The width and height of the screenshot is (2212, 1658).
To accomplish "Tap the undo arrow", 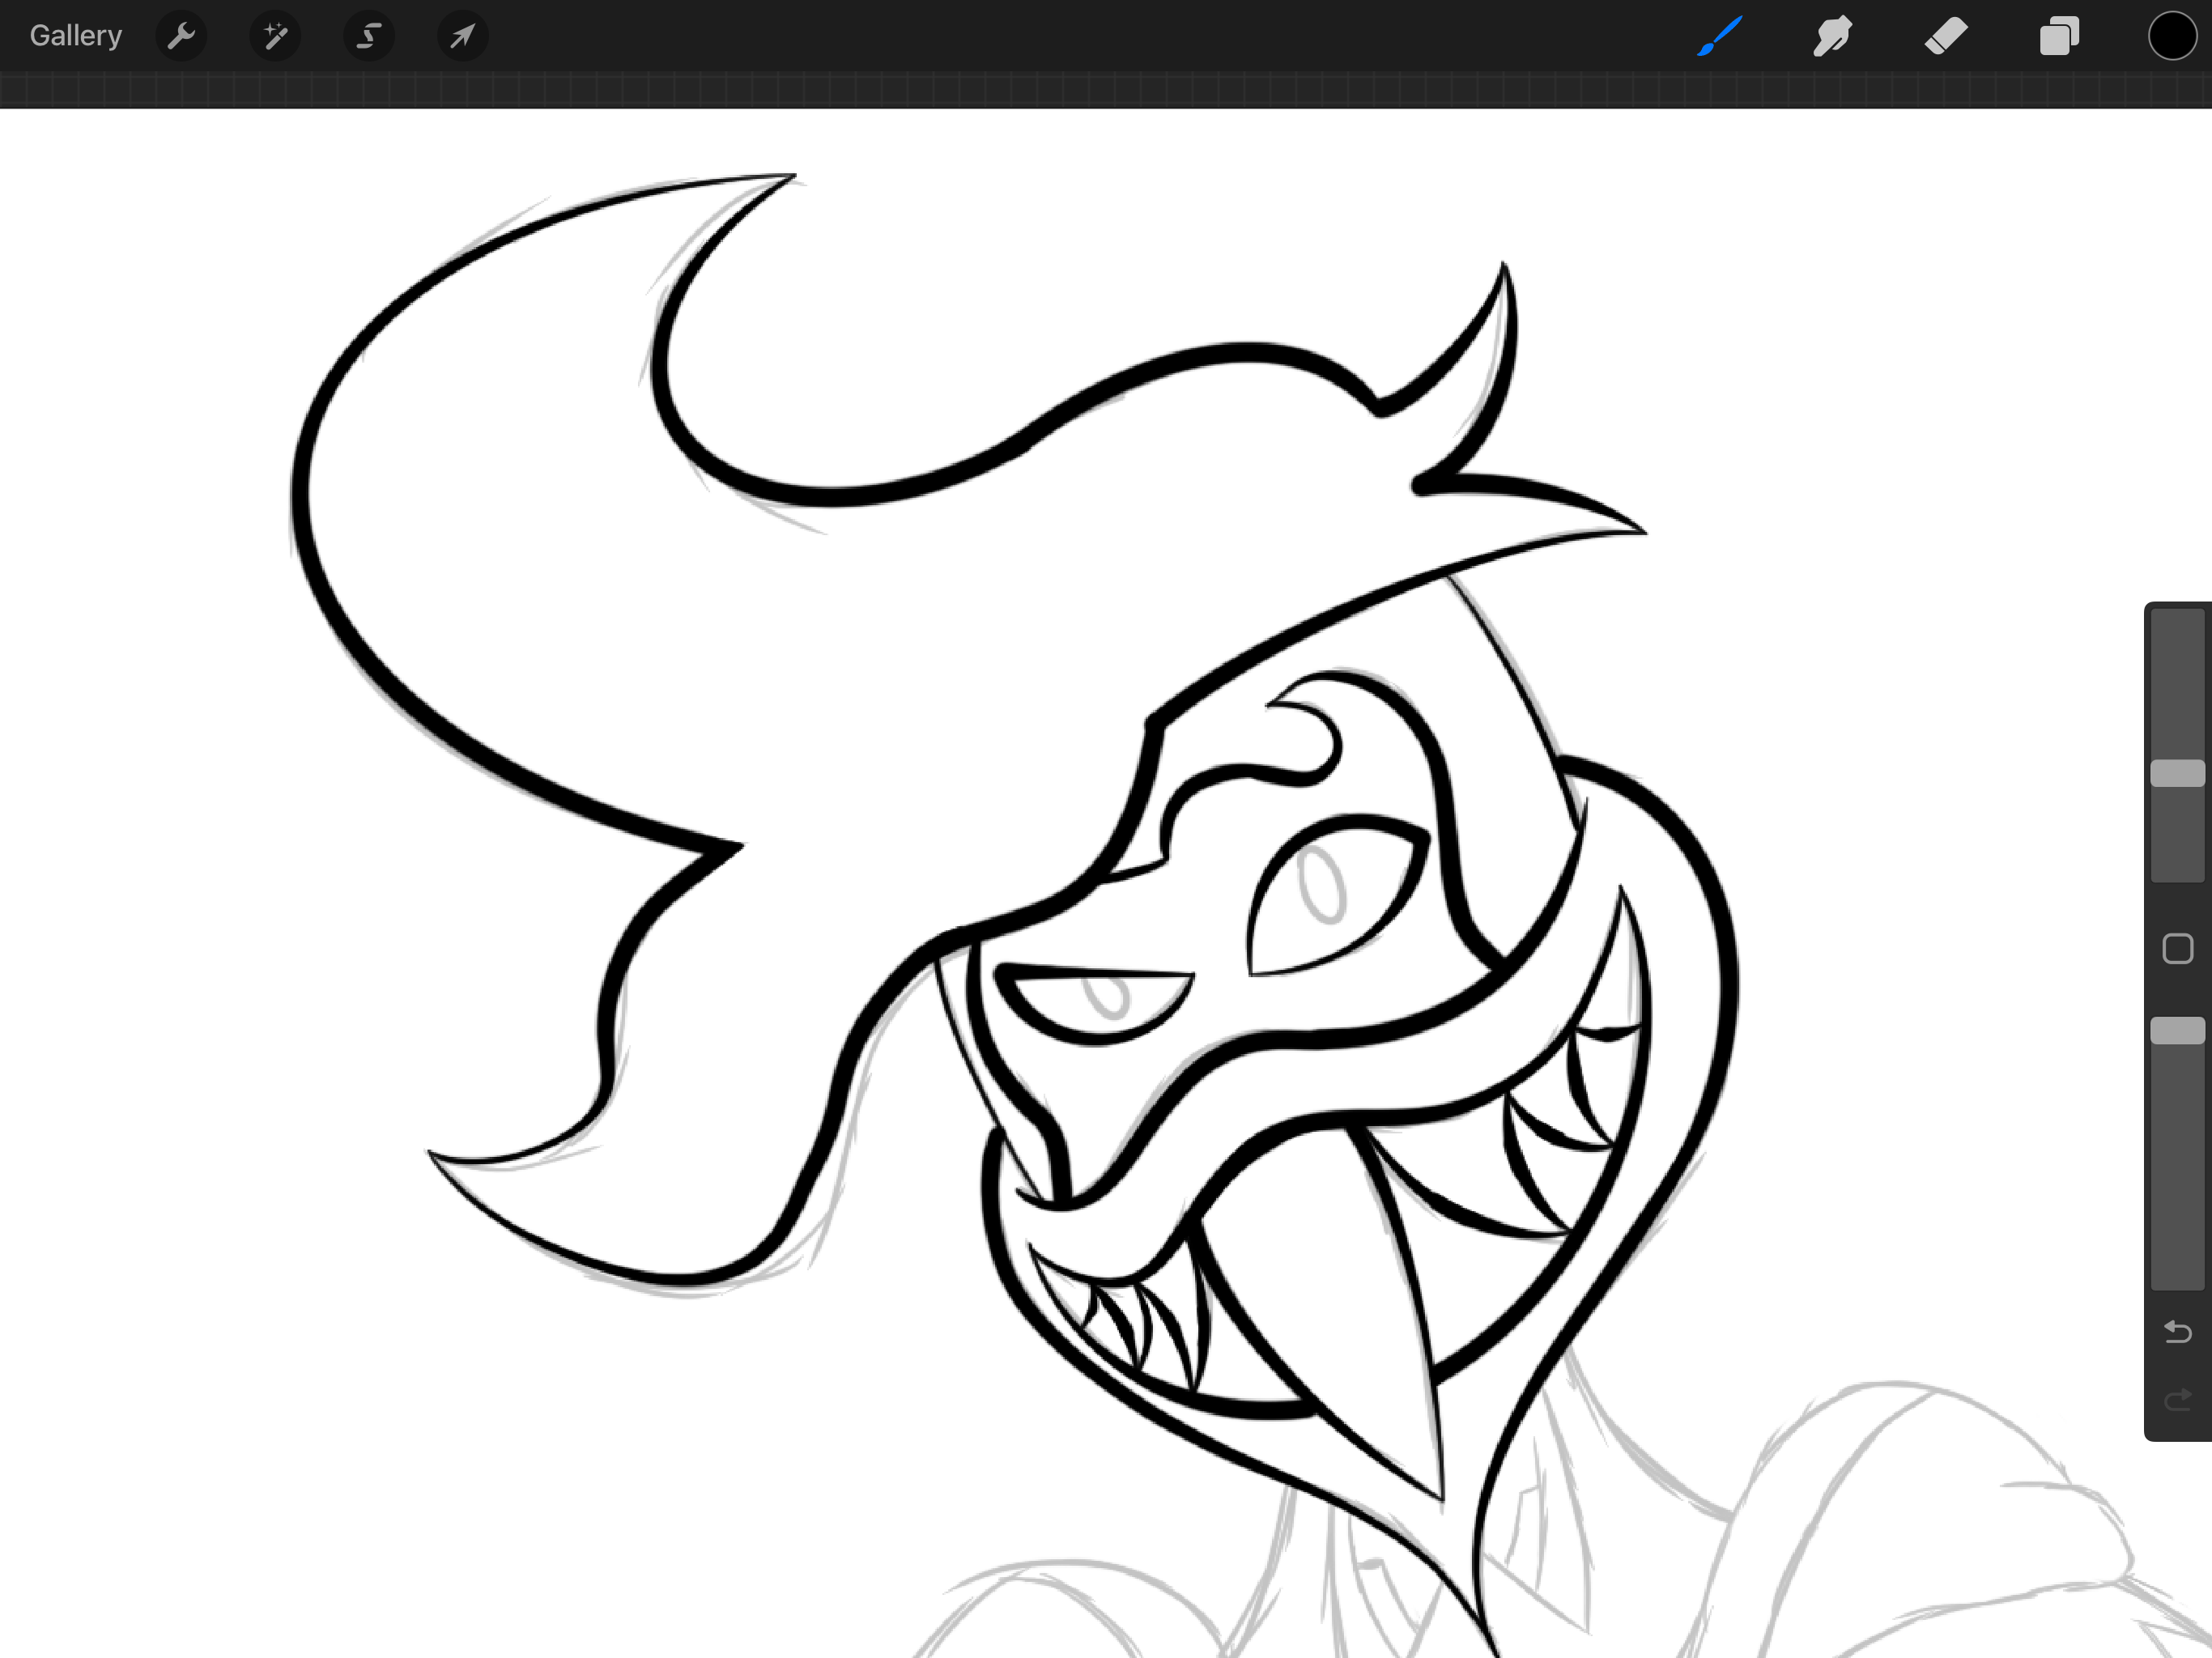I will pyautogui.click(x=2177, y=1332).
